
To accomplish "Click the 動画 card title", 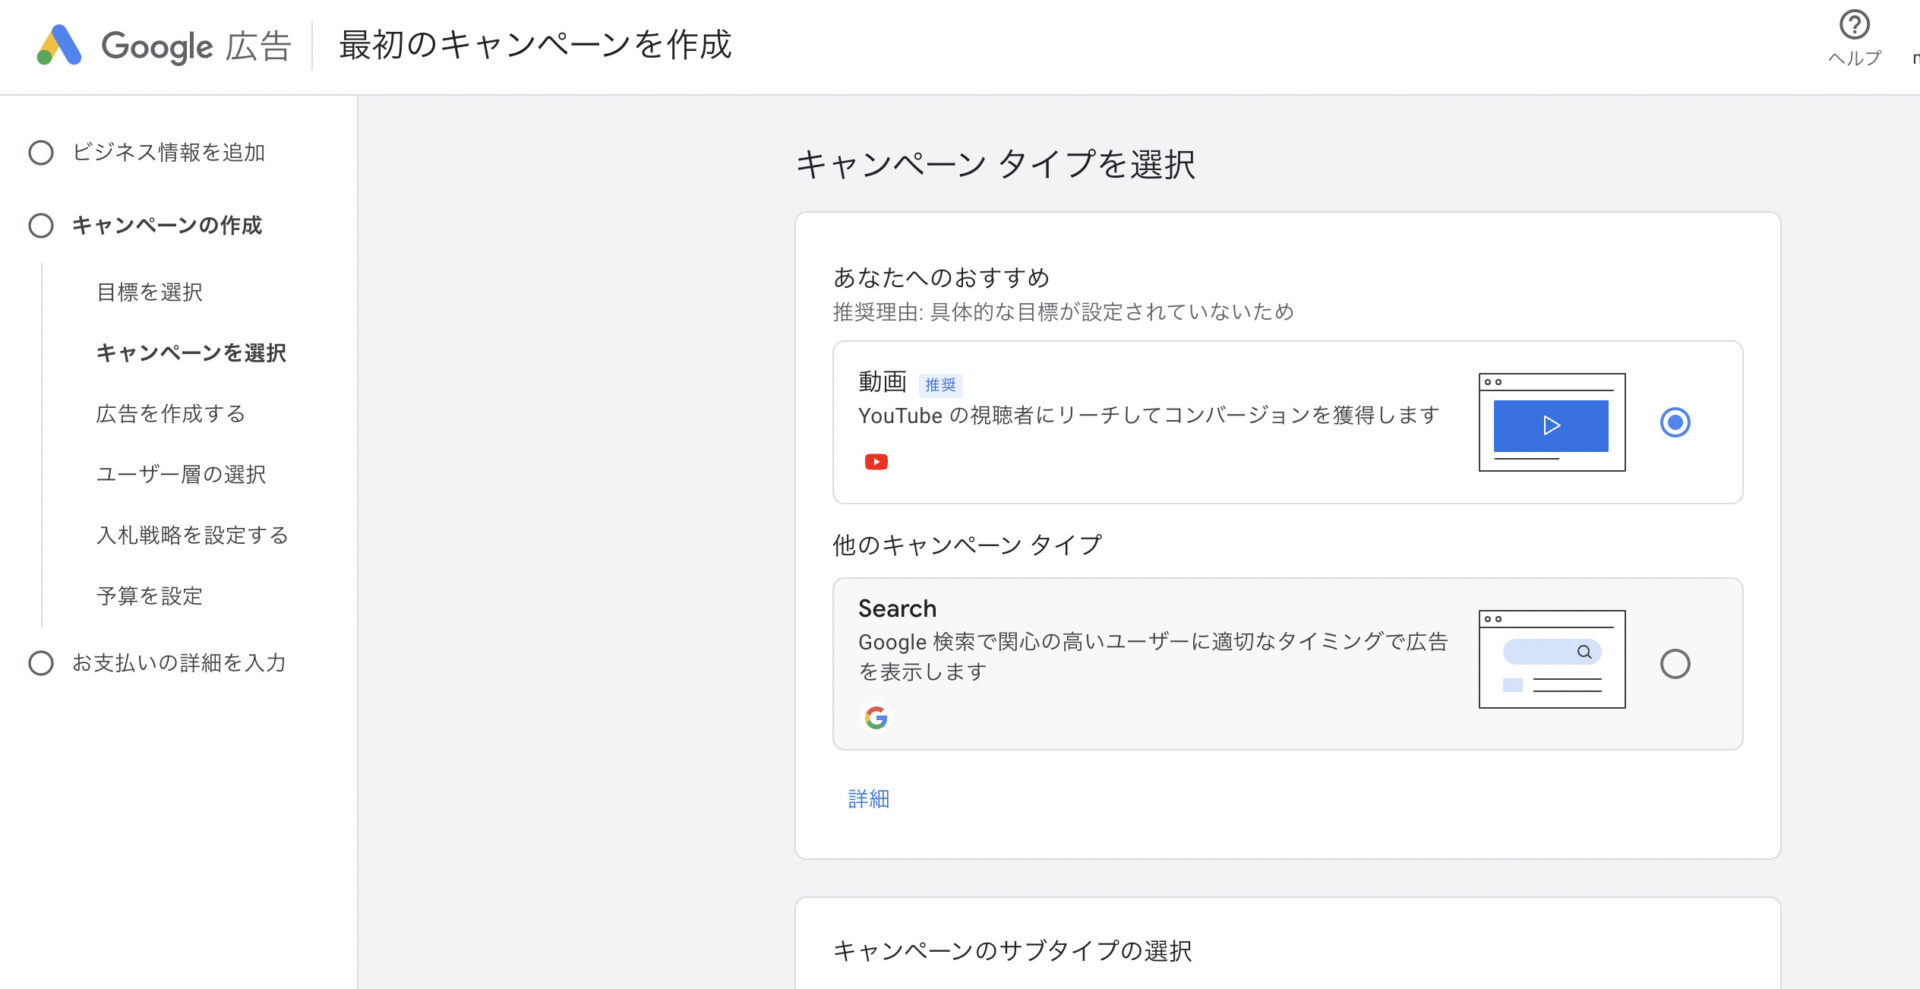I will coord(882,382).
